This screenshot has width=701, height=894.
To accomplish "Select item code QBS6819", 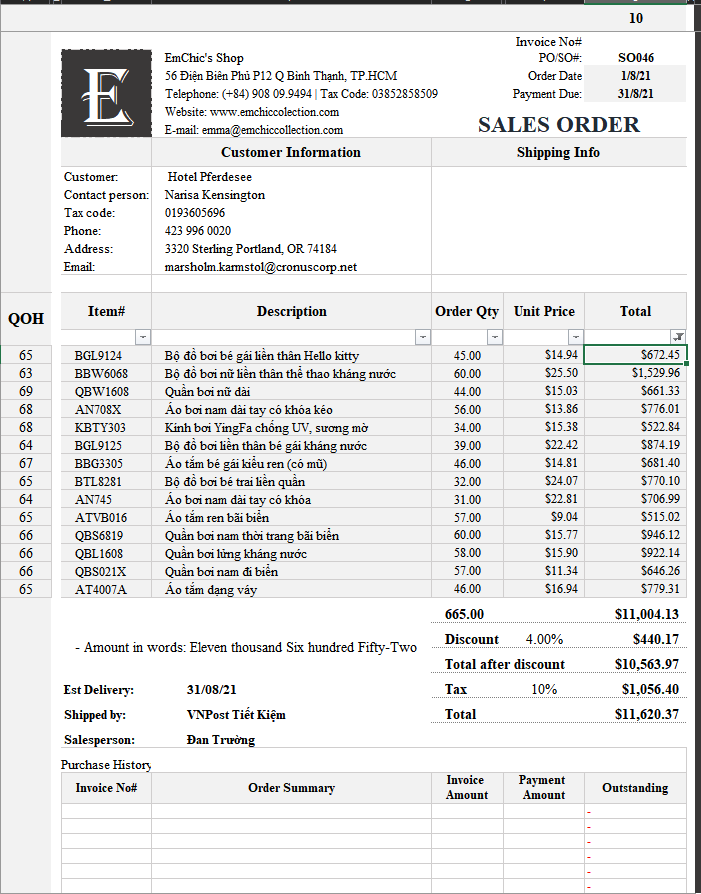I will 99,535.
